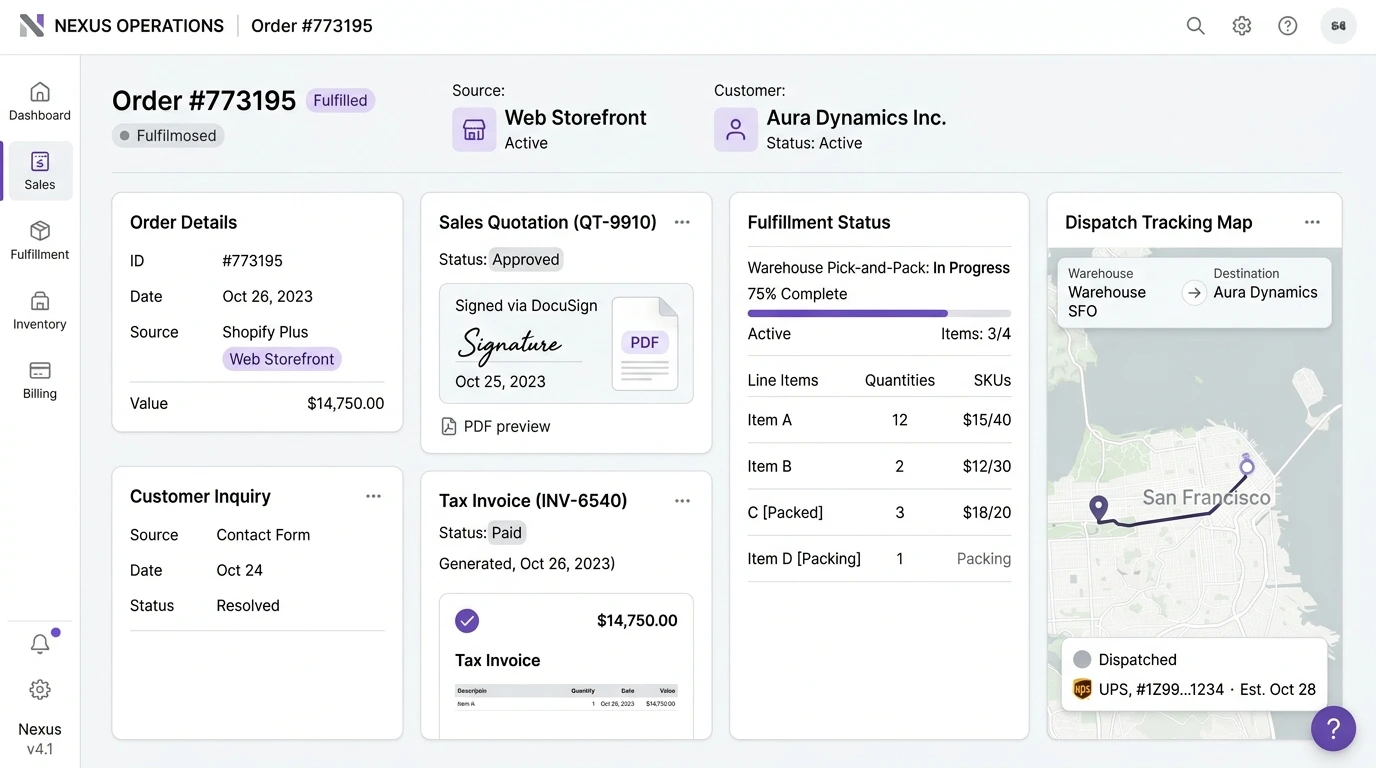Image resolution: width=1376 pixels, height=768 pixels.
Task: Click the invoice amount $14,750.00
Action: point(637,620)
